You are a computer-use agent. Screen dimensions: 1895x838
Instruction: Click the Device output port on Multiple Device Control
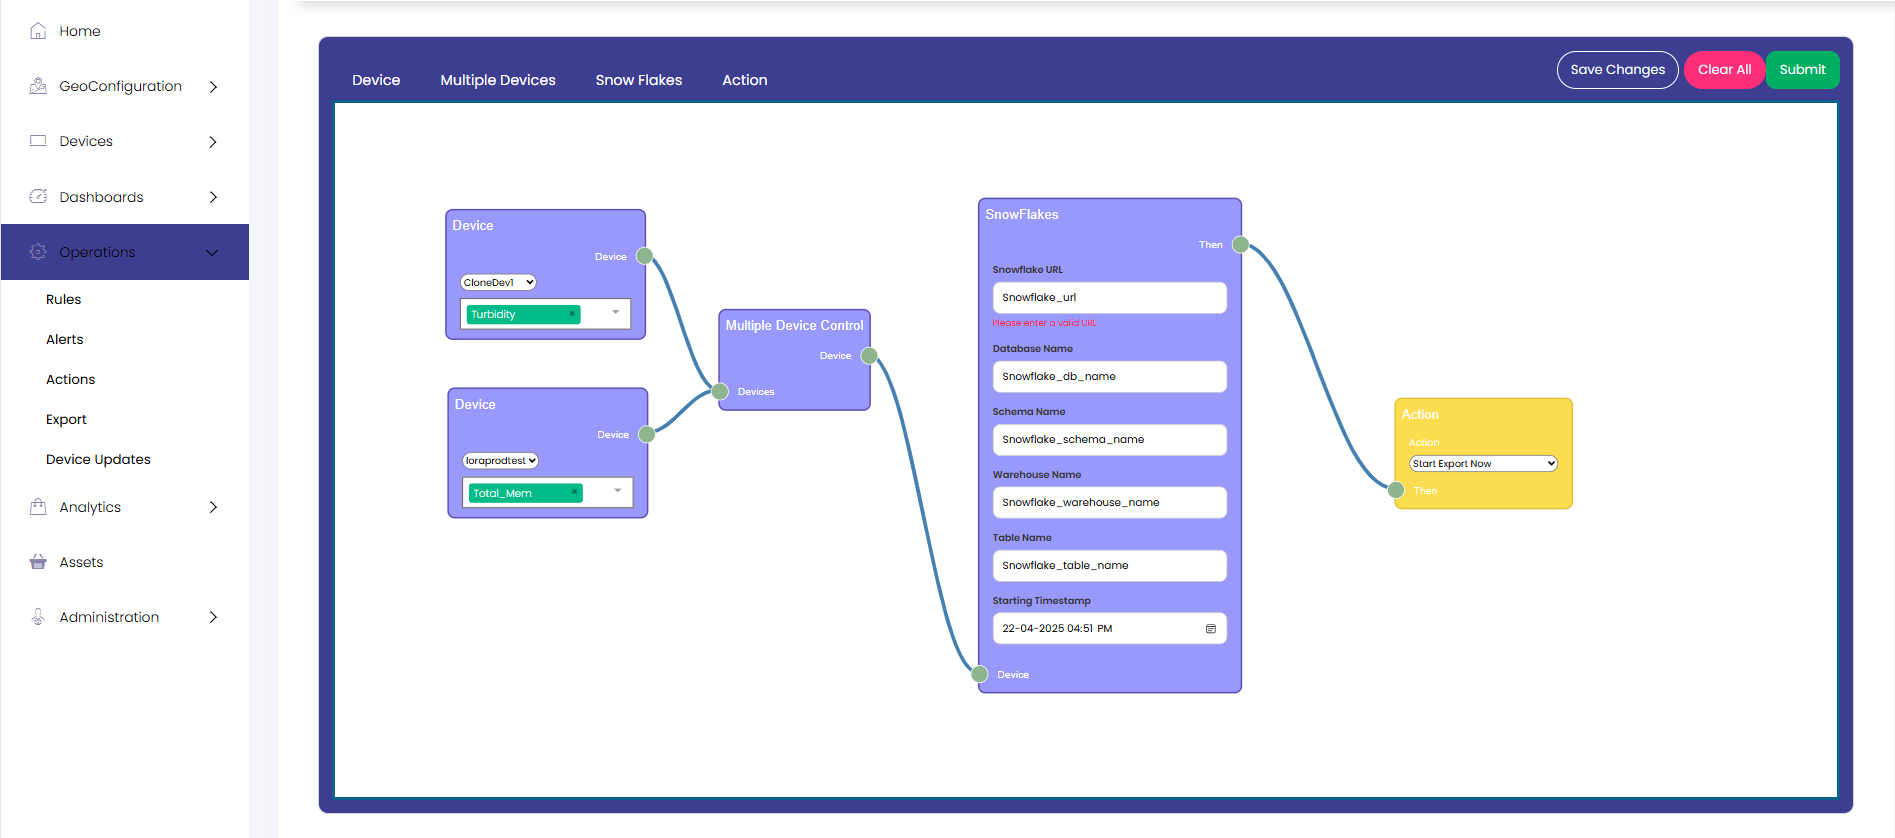tap(869, 356)
